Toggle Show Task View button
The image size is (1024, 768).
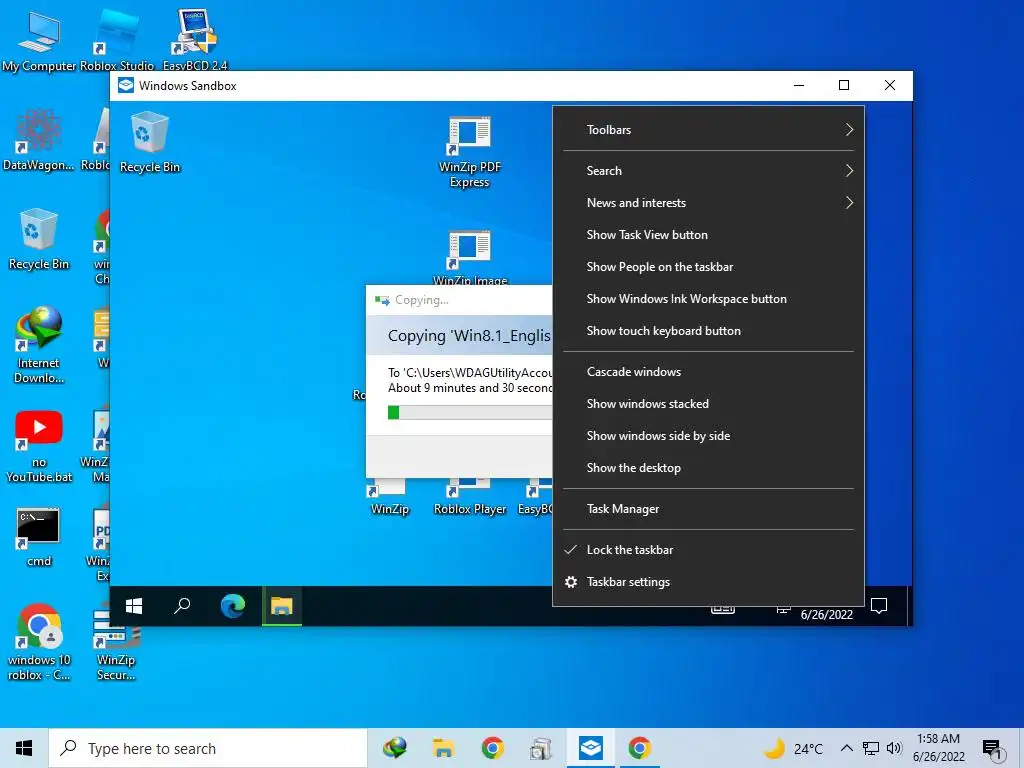[x=709, y=234]
